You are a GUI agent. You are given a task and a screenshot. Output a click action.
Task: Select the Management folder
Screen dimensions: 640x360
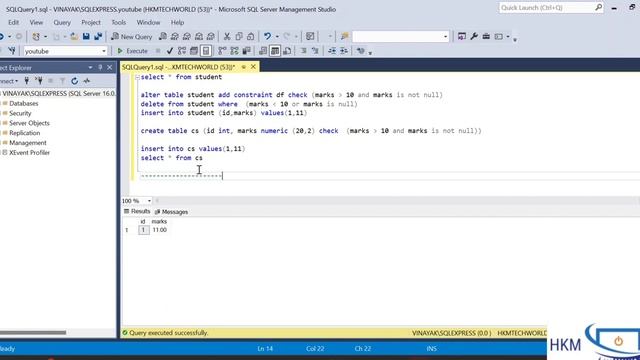pyautogui.click(x=28, y=143)
